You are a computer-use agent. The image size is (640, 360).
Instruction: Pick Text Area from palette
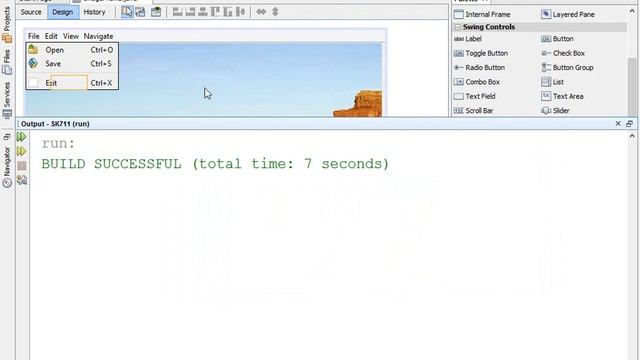(562, 96)
